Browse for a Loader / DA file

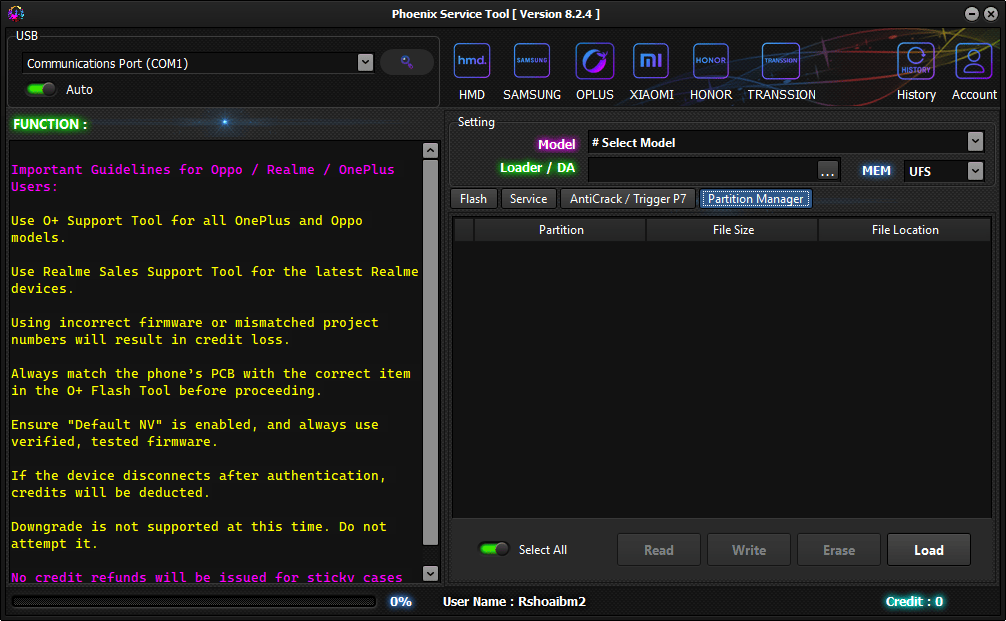click(x=827, y=170)
